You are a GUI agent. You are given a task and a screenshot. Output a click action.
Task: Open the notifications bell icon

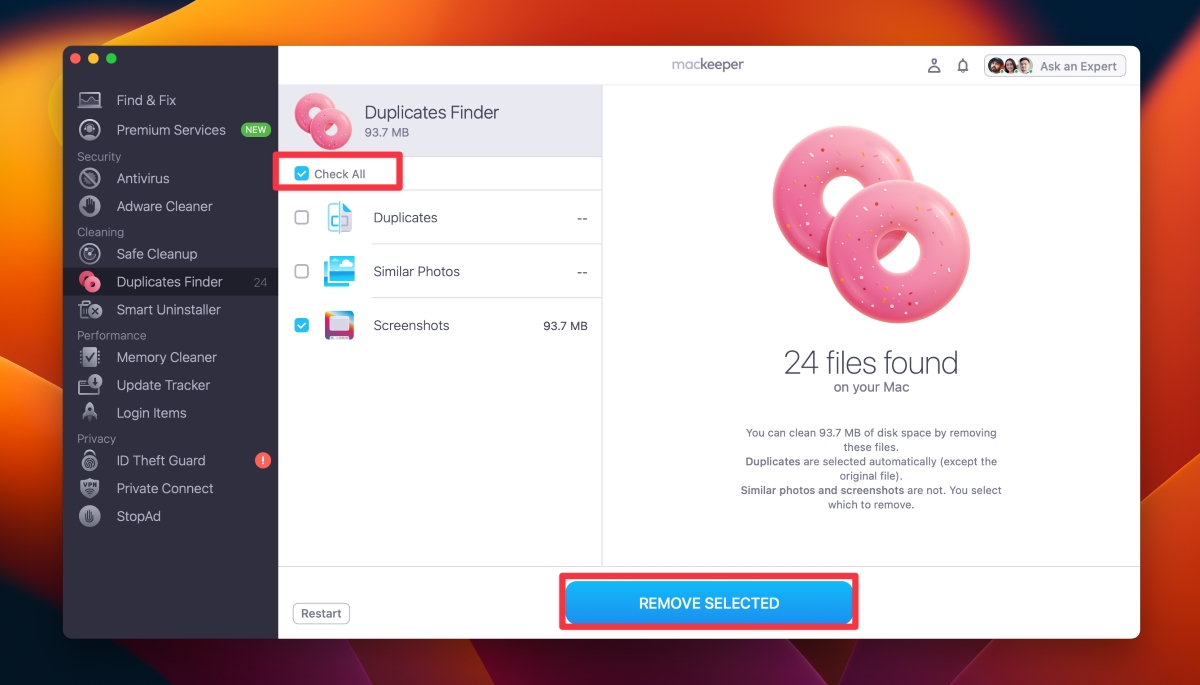pos(963,66)
